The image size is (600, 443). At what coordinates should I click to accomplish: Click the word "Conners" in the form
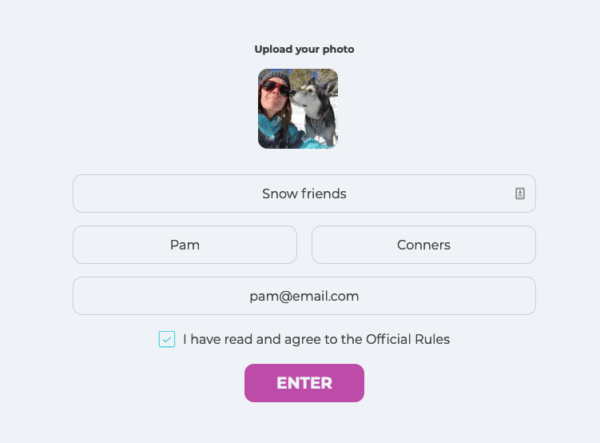coord(423,245)
